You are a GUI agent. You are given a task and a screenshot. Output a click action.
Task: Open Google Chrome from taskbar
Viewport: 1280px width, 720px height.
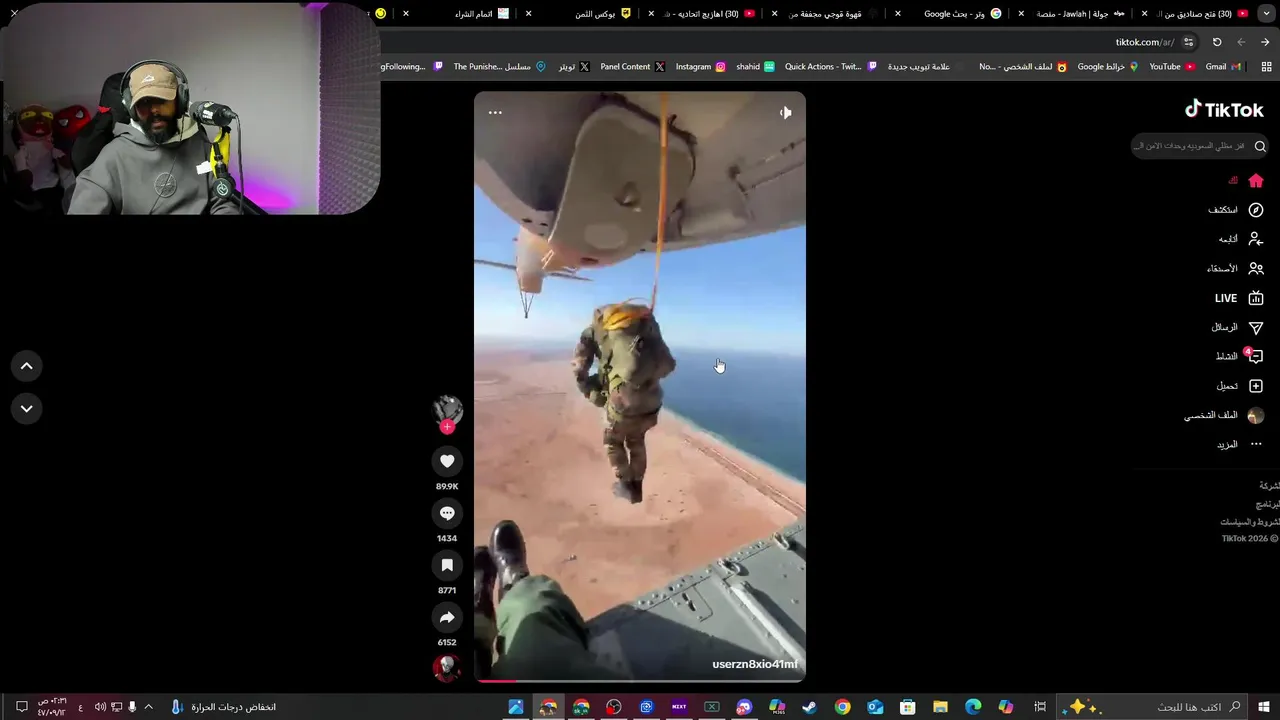842,707
